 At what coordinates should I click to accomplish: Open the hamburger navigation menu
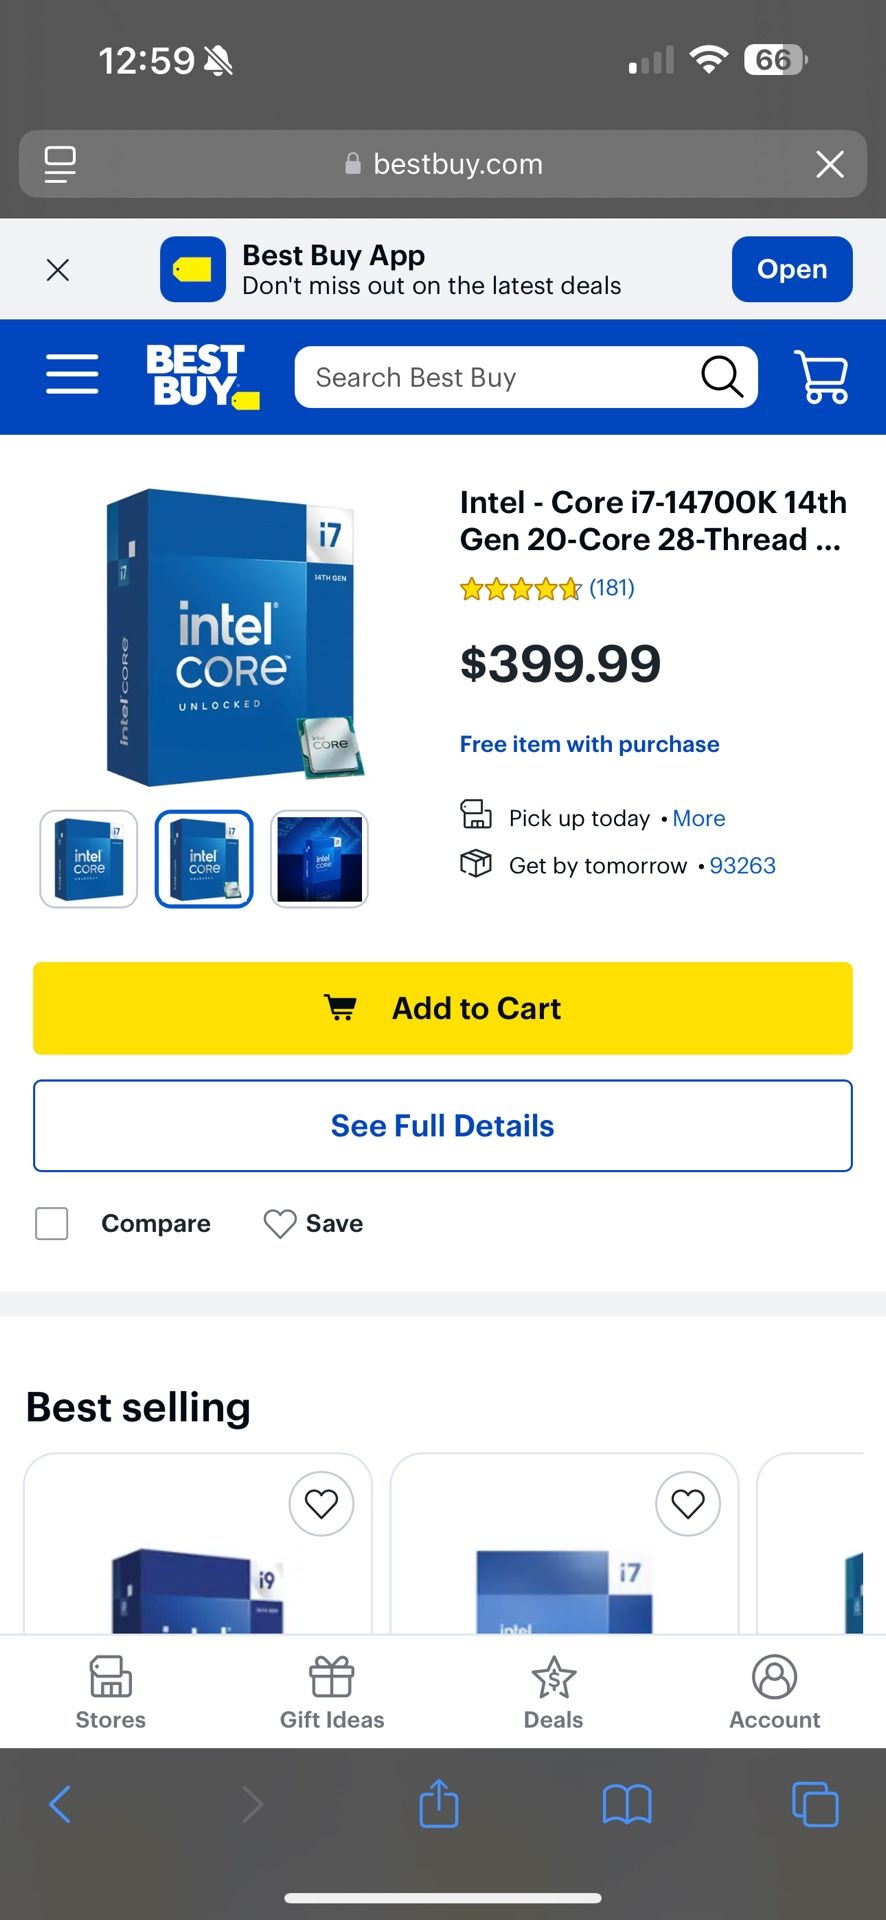71,375
